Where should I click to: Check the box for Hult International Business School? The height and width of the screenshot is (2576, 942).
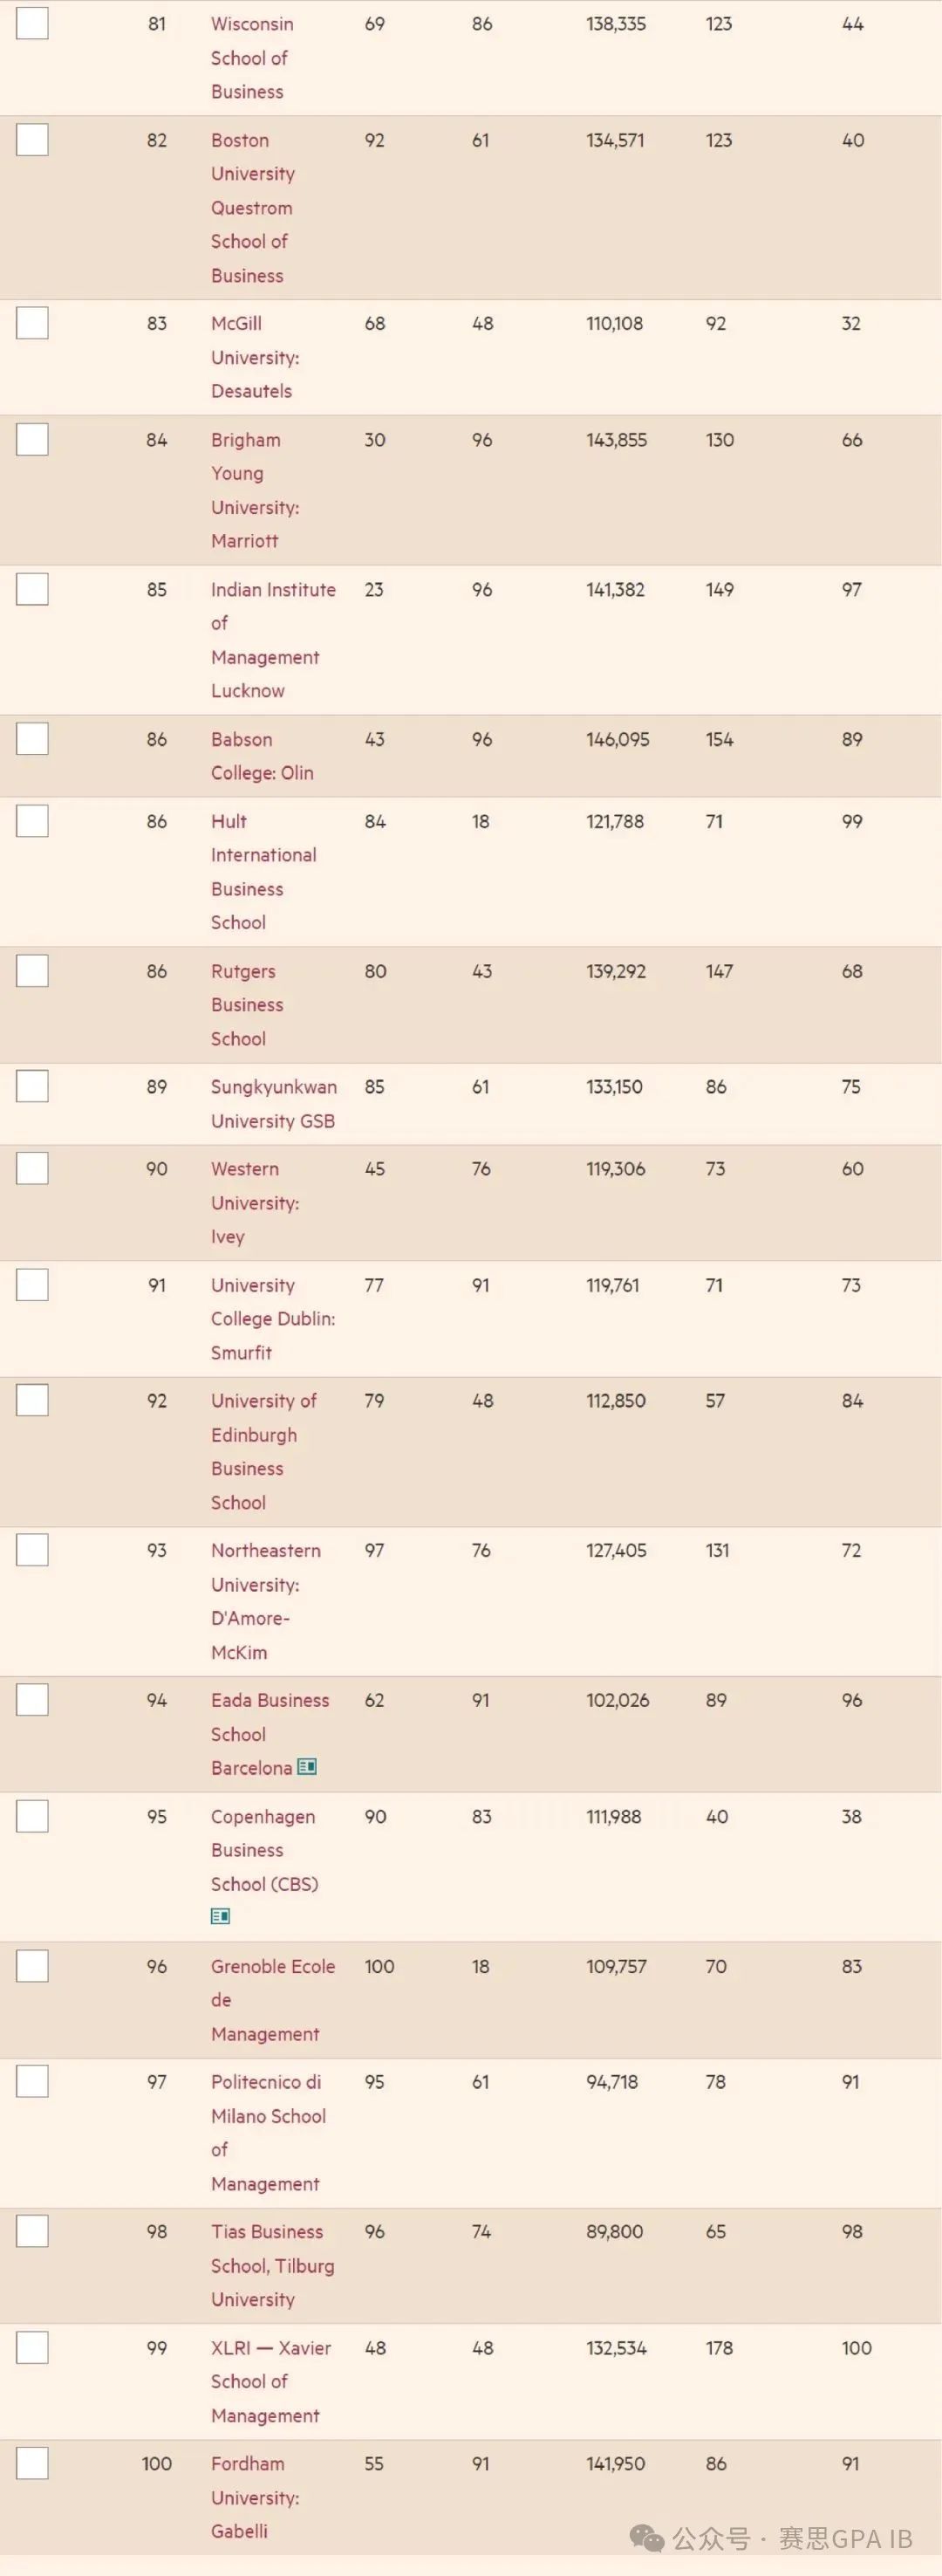[x=32, y=821]
